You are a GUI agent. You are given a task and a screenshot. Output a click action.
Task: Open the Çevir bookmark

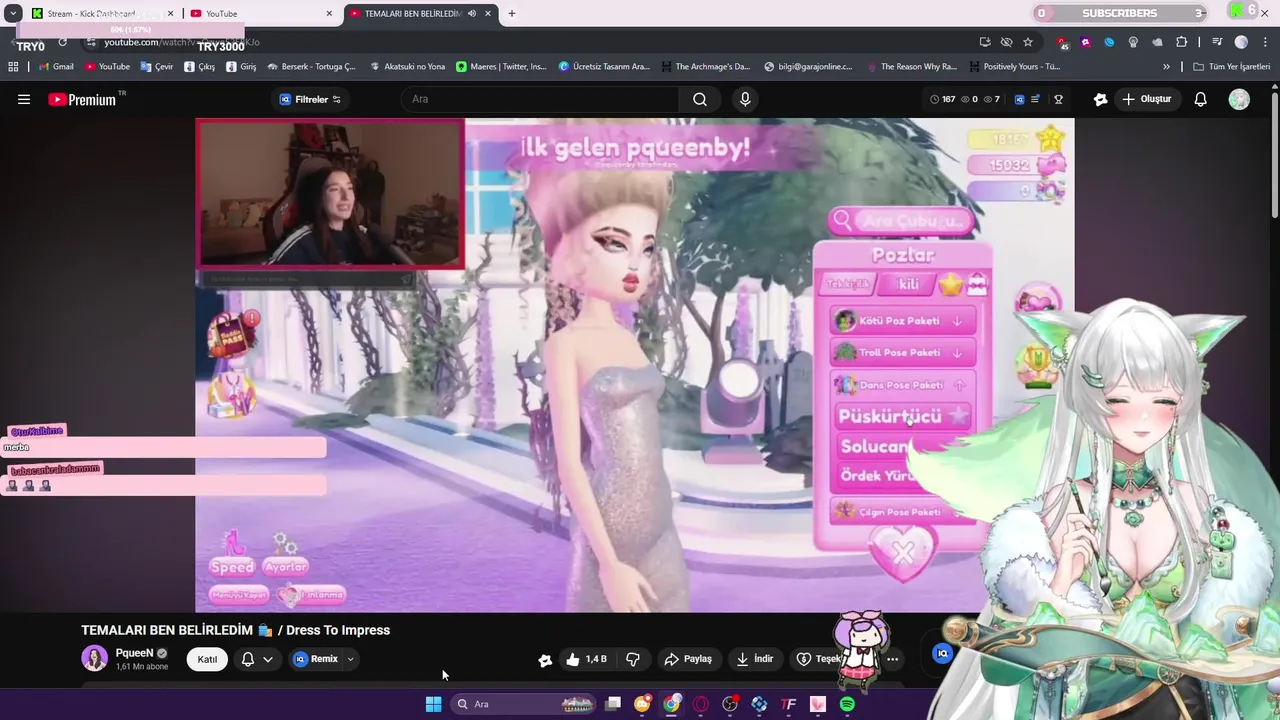[157, 67]
